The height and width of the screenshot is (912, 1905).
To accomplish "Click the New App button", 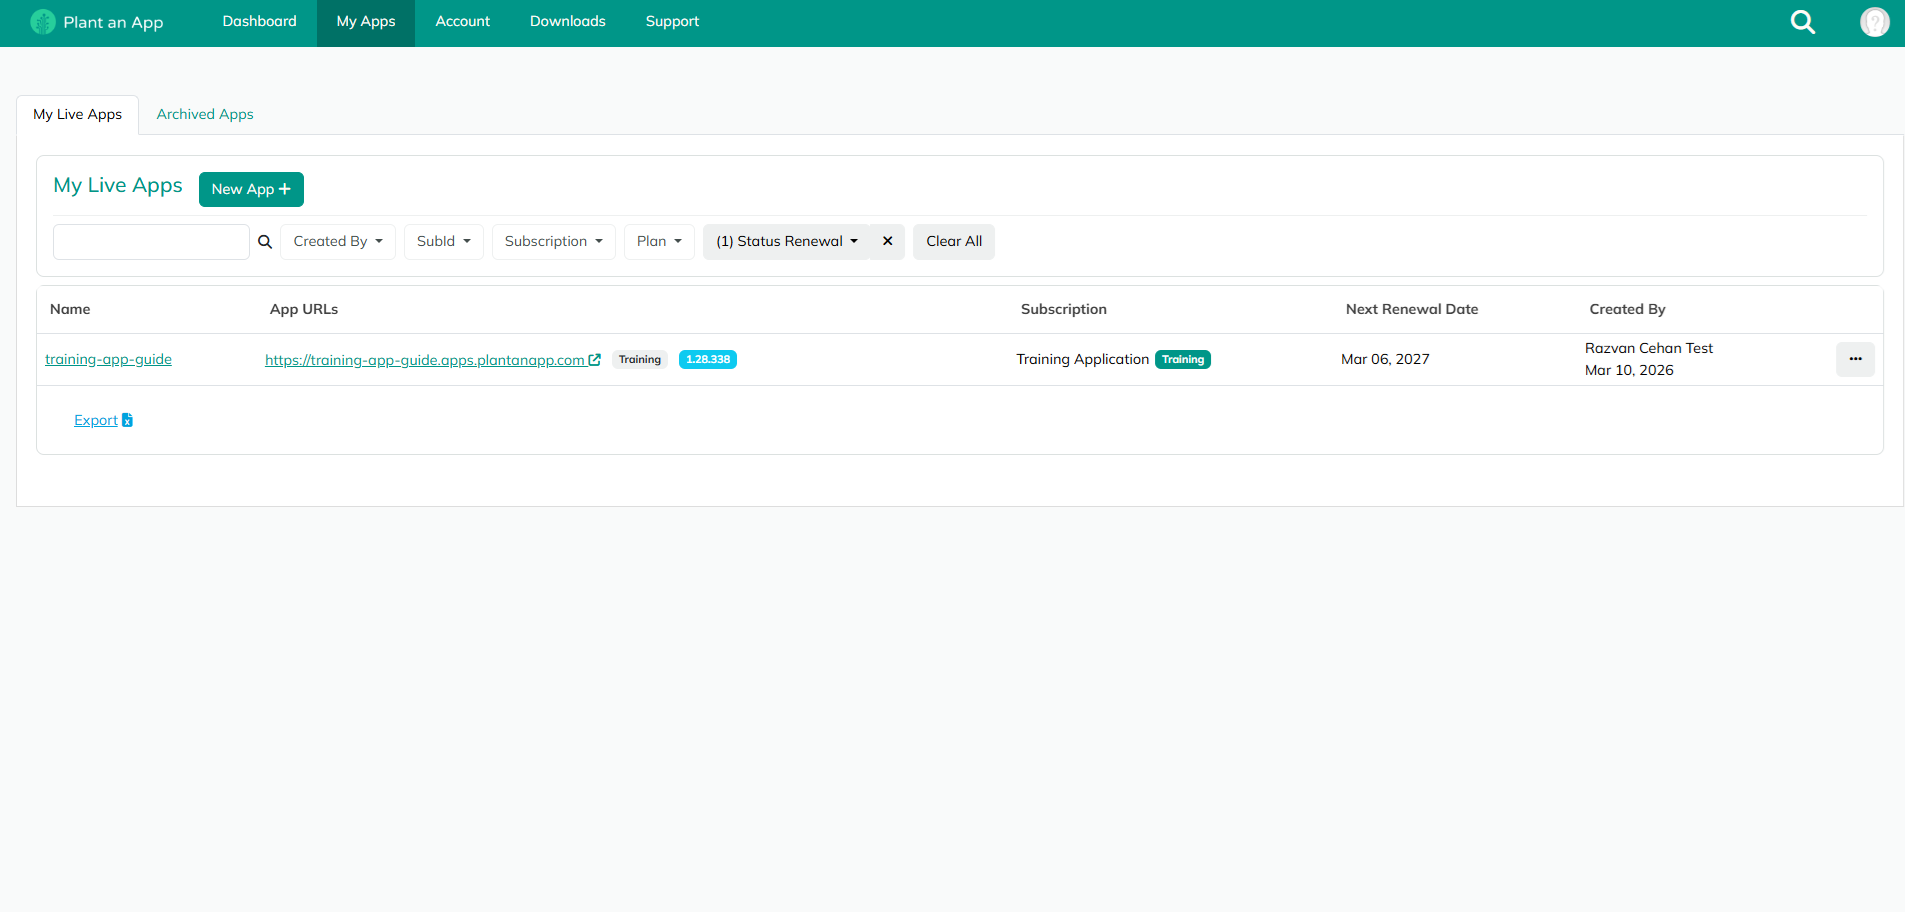I will 251,189.
